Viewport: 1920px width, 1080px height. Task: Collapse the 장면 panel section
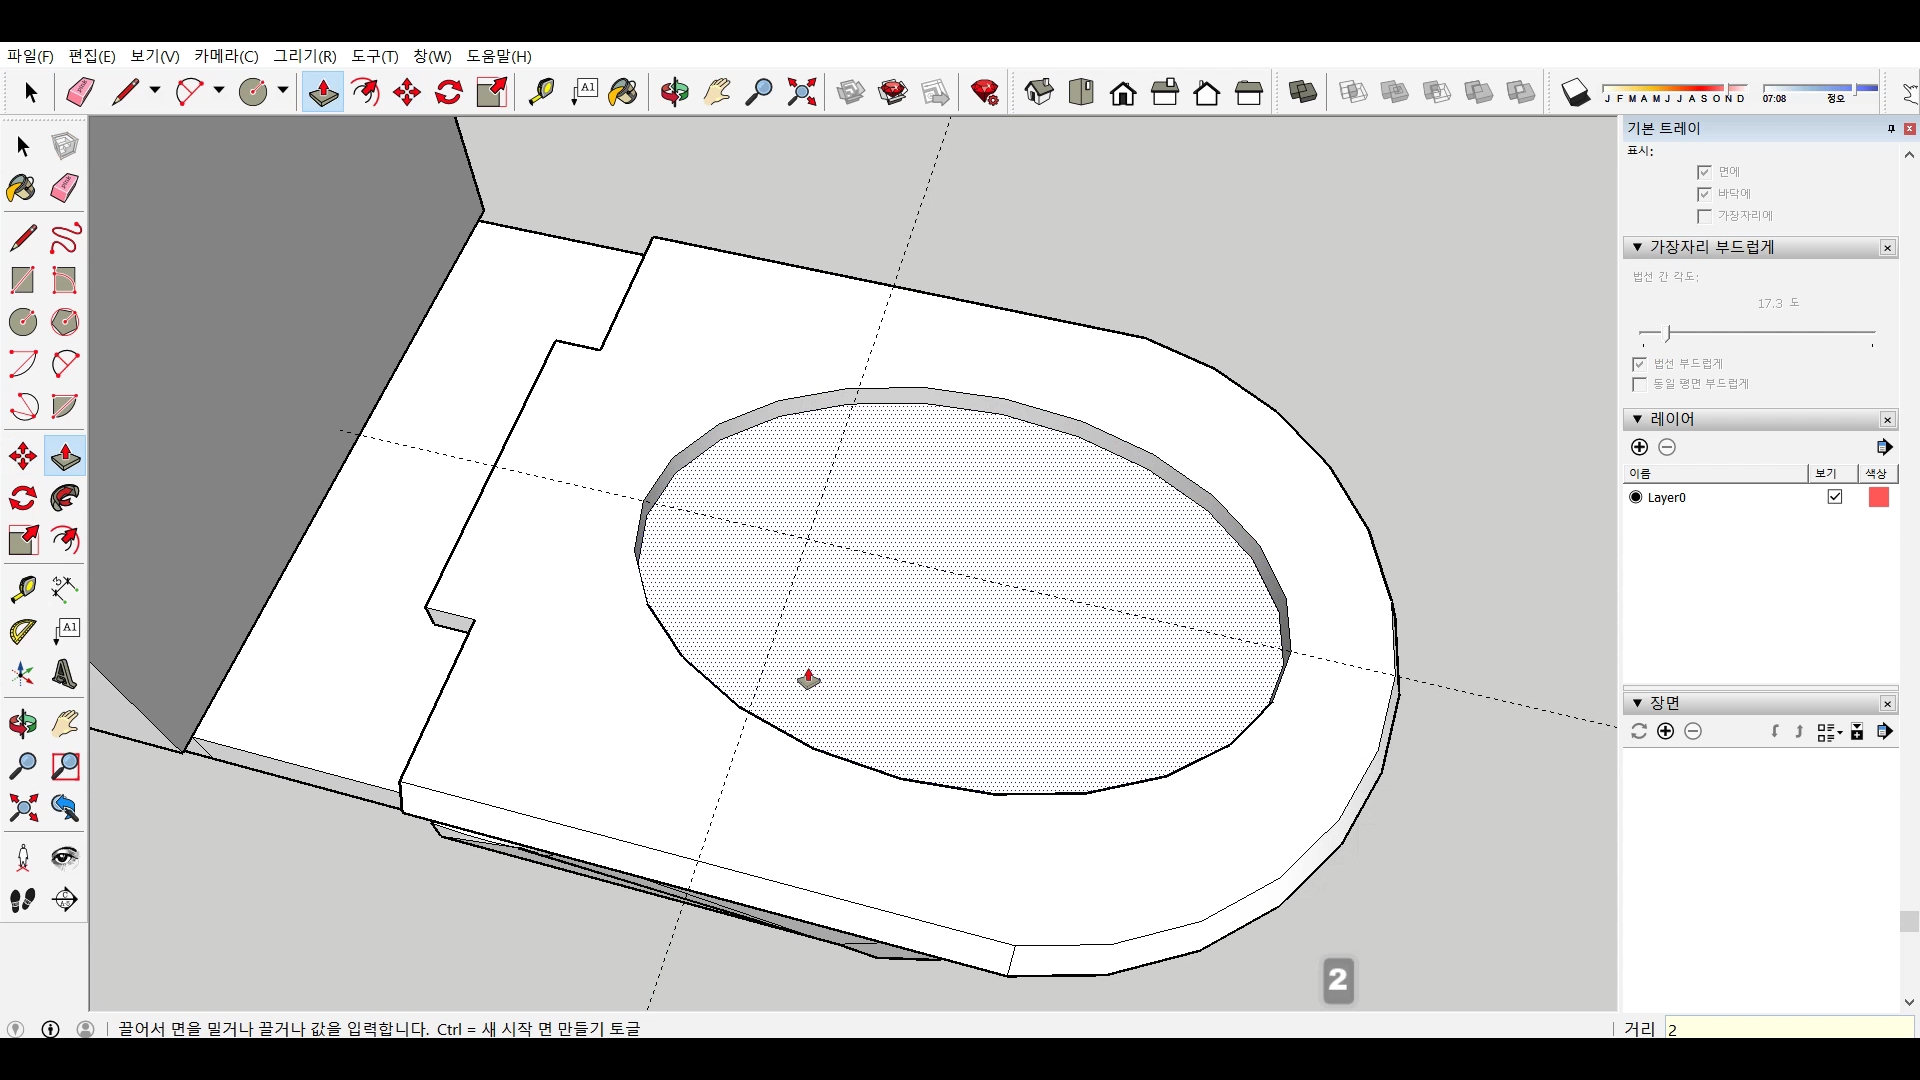click(1637, 703)
